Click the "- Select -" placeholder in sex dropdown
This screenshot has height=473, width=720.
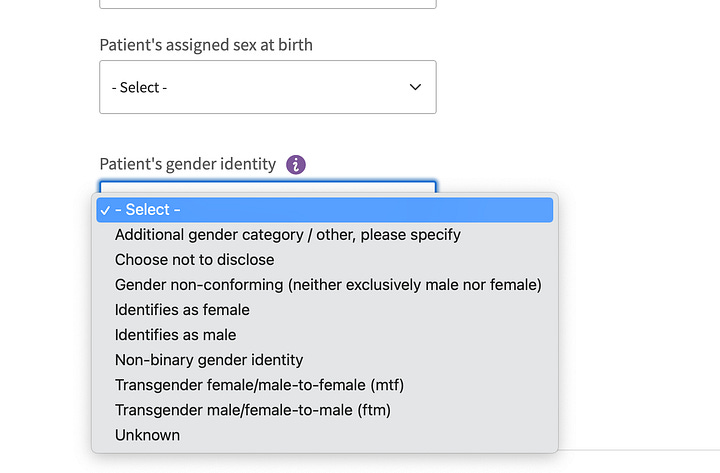[140, 87]
